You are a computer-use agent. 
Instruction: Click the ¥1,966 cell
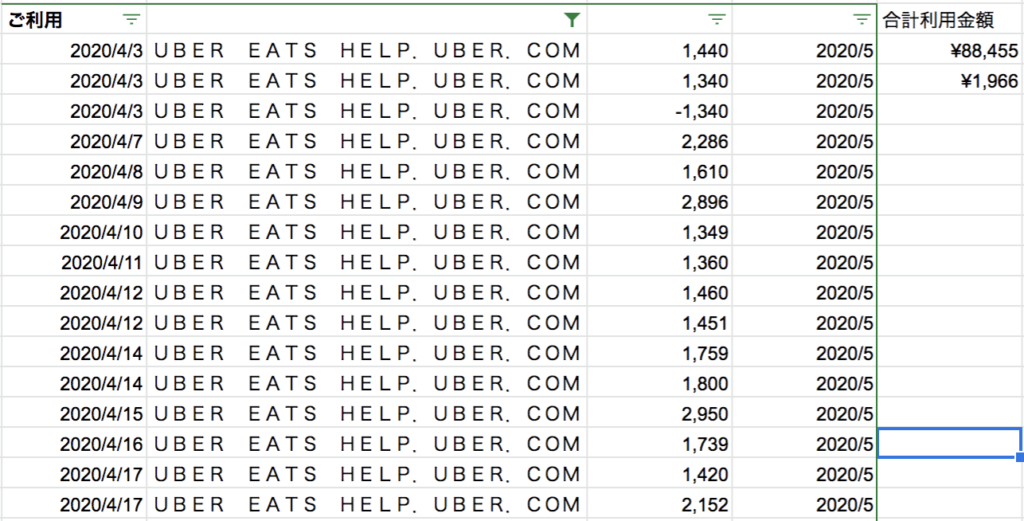[990, 81]
